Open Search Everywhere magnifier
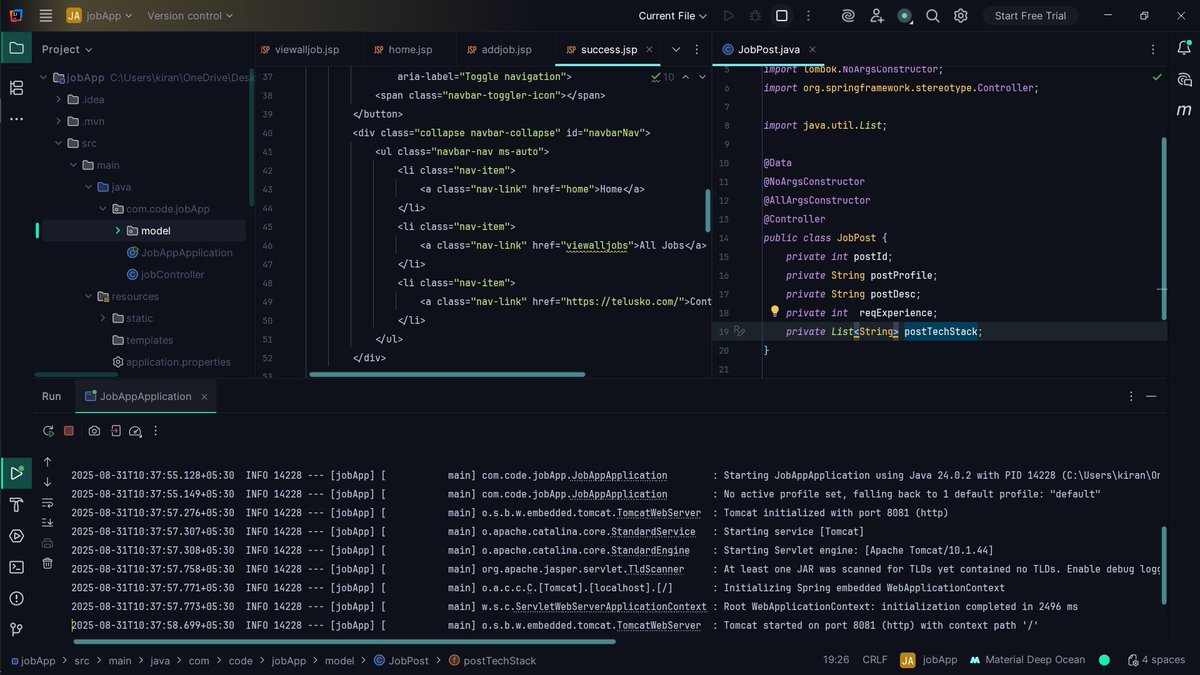The image size is (1200, 675). point(933,16)
